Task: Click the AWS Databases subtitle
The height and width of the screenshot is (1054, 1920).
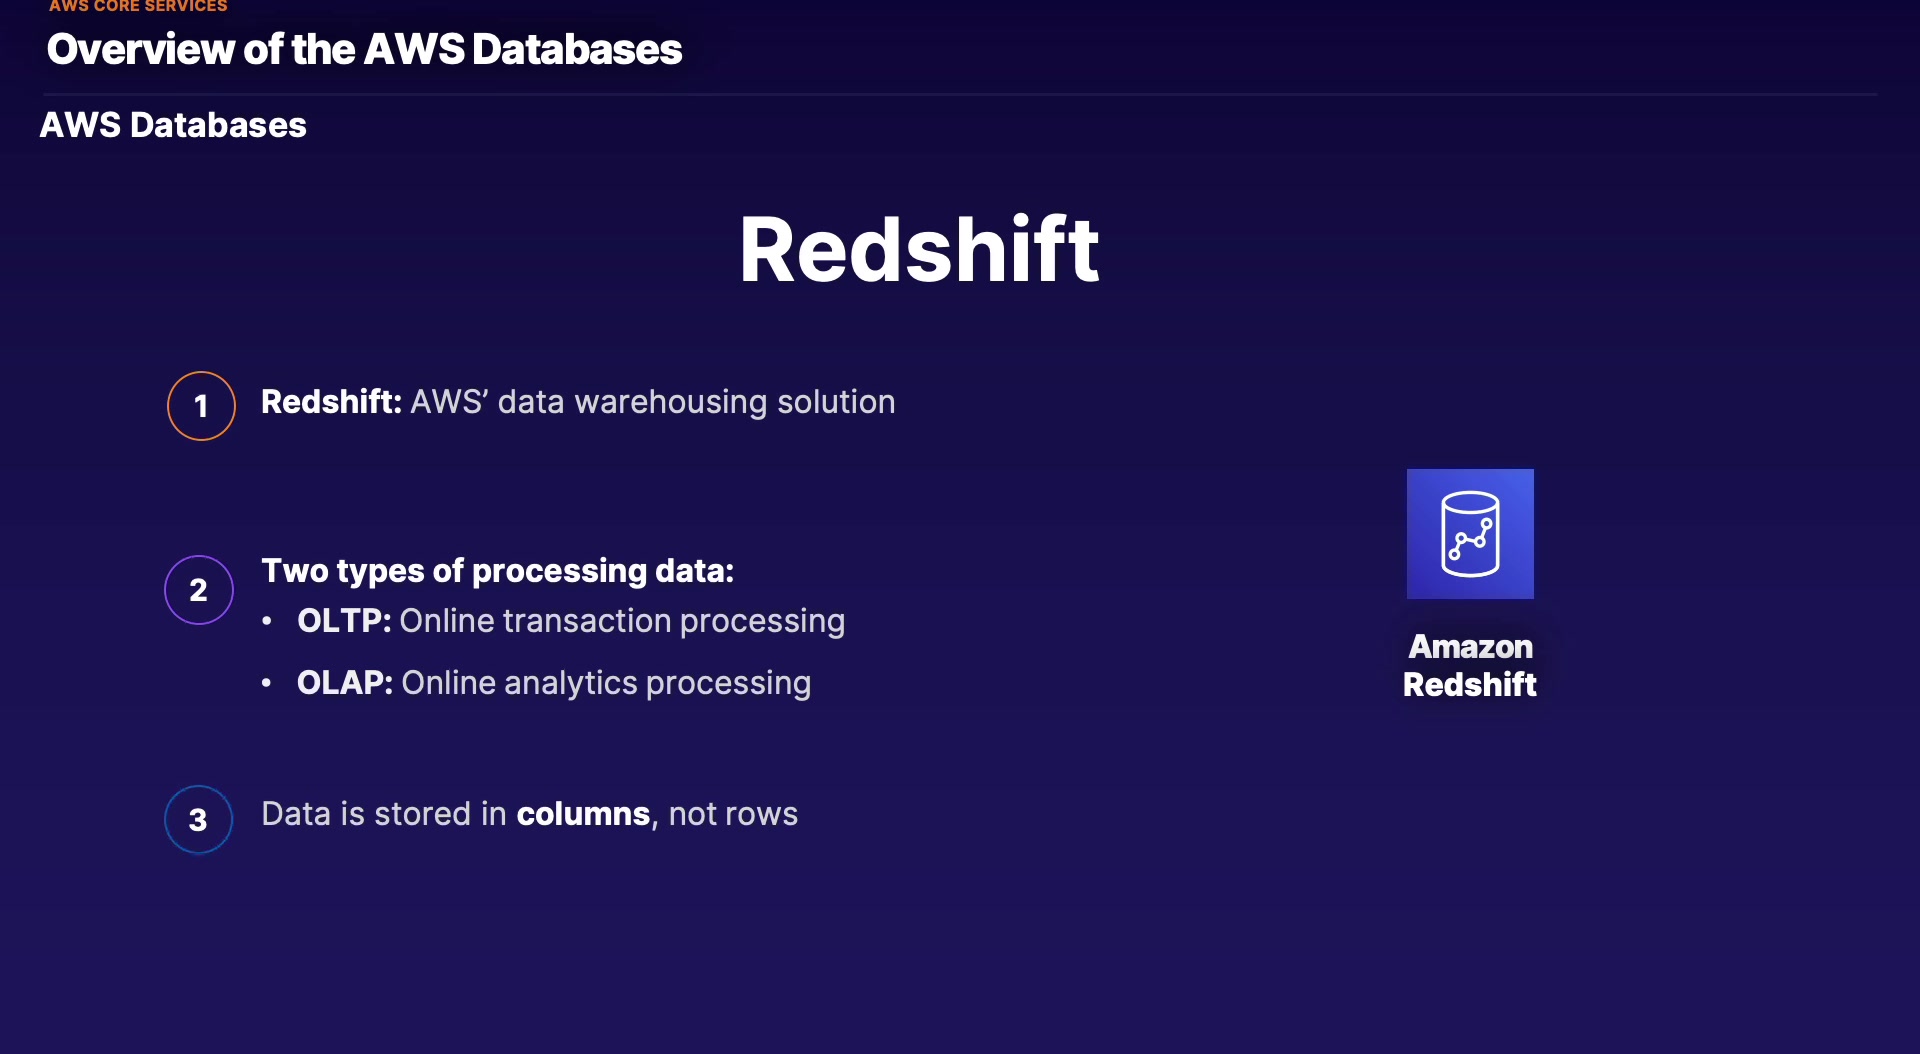Action: tap(173, 125)
